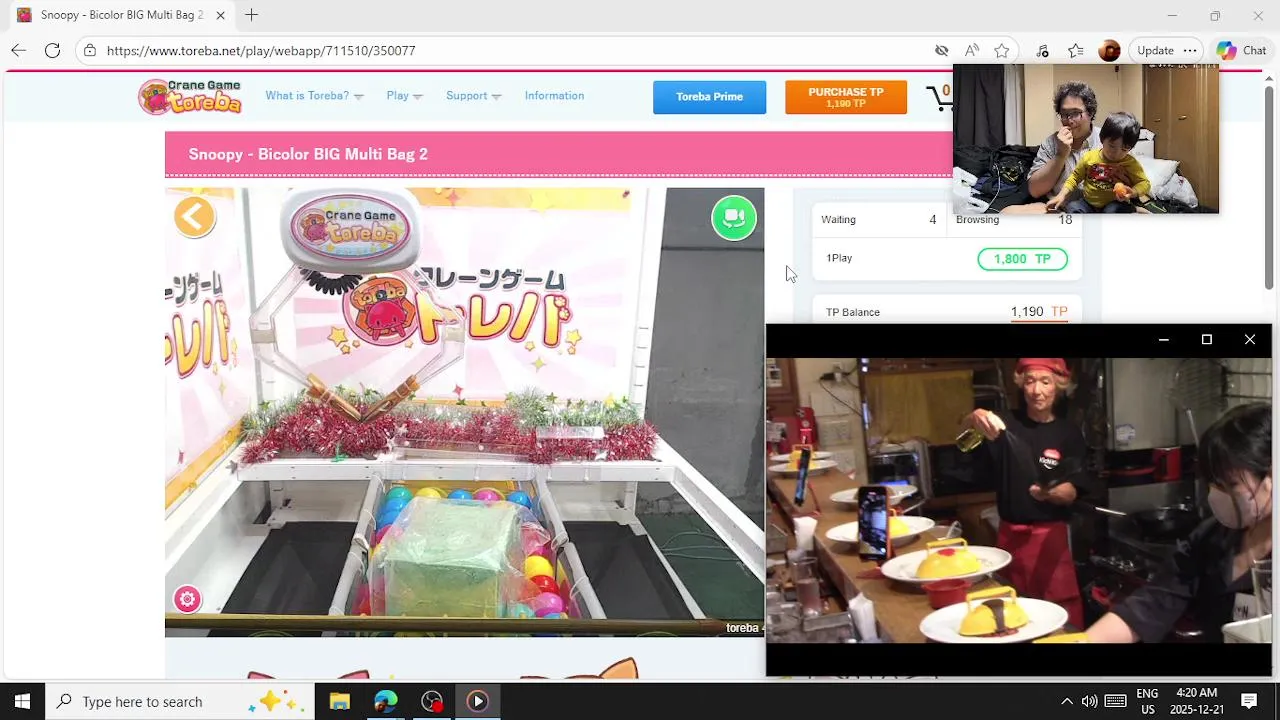Open the ENG US language indicator
This screenshot has height=720, width=1280.
(1147, 701)
